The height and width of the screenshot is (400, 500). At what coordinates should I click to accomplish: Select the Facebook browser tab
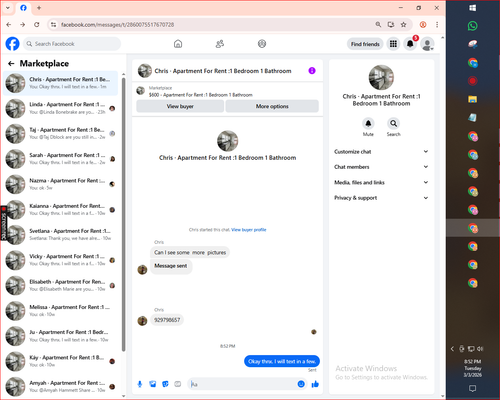click(23, 8)
